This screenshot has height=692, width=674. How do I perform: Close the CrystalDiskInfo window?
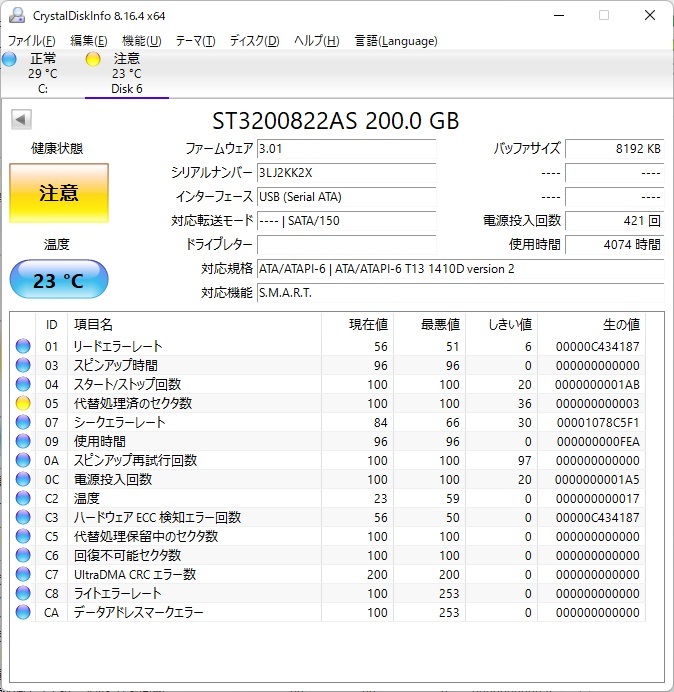coord(650,15)
